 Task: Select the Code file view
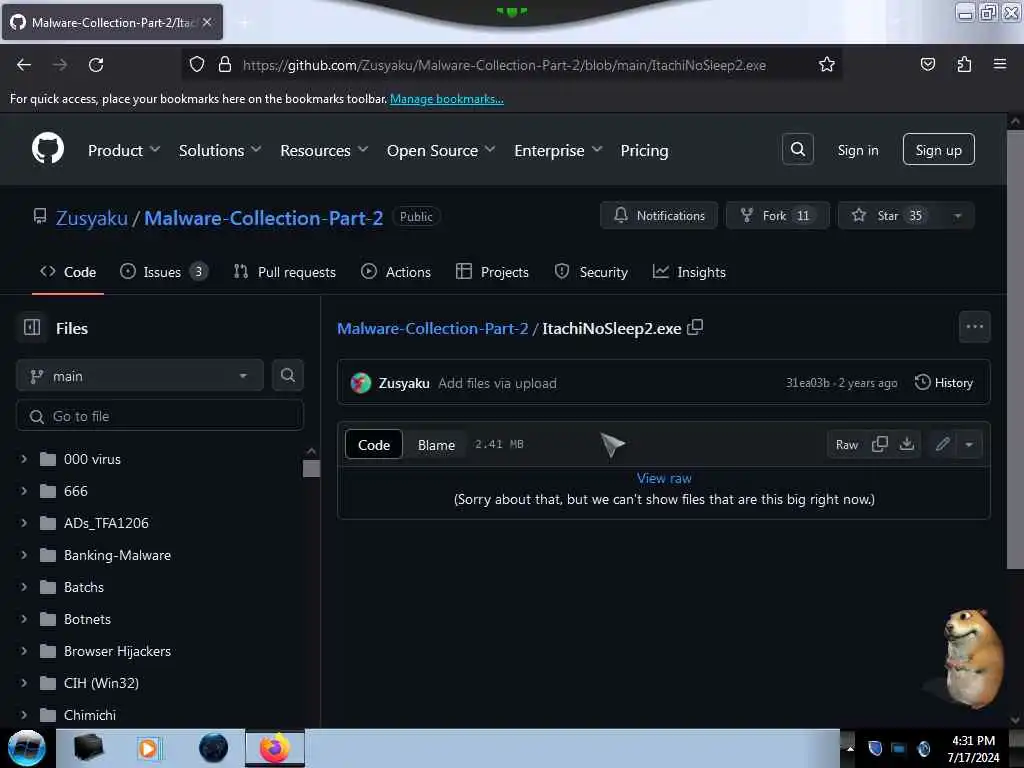374,445
